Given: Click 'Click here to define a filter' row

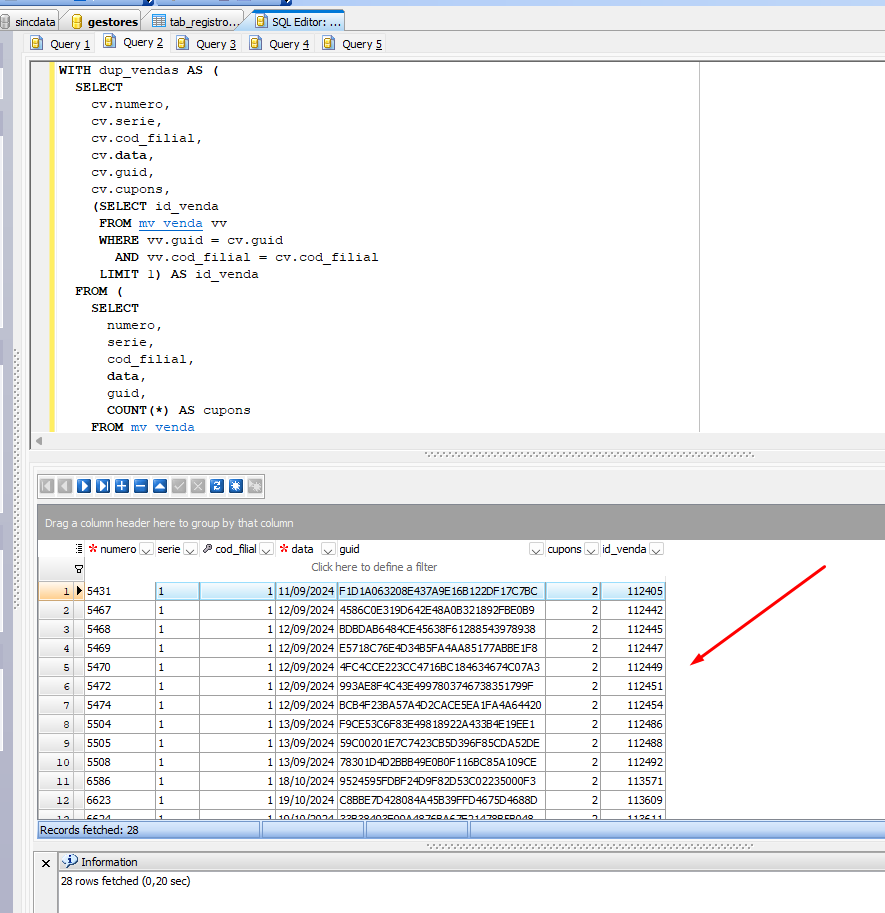Looking at the screenshot, I should coord(374,567).
